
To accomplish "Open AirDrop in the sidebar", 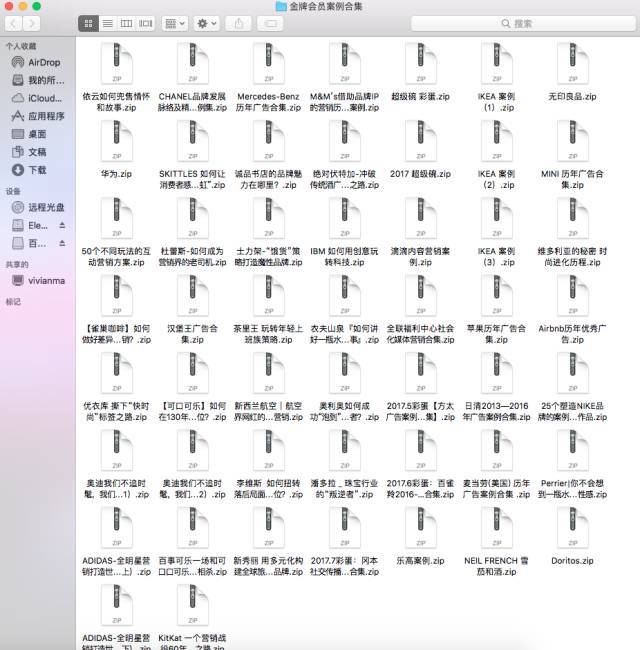I will 36,63.
